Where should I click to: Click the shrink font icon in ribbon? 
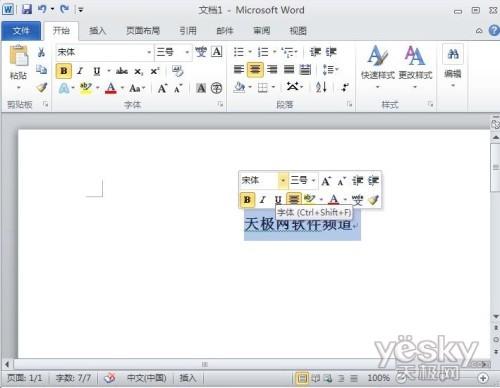(178, 88)
